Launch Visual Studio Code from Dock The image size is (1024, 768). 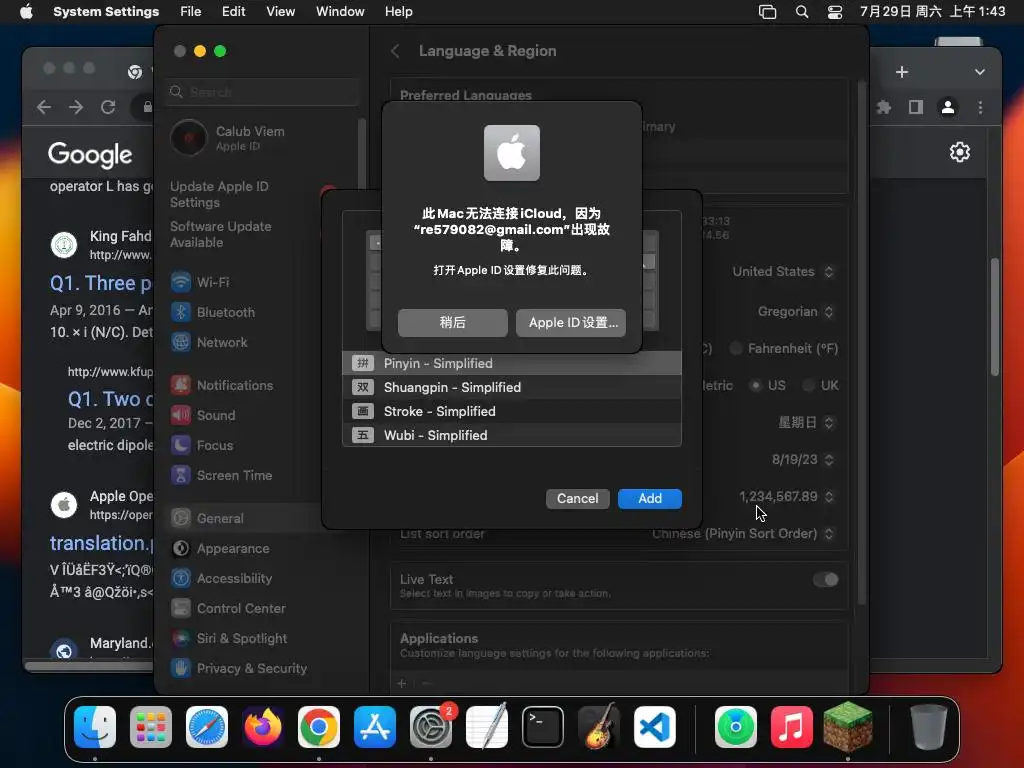click(655, 727)
